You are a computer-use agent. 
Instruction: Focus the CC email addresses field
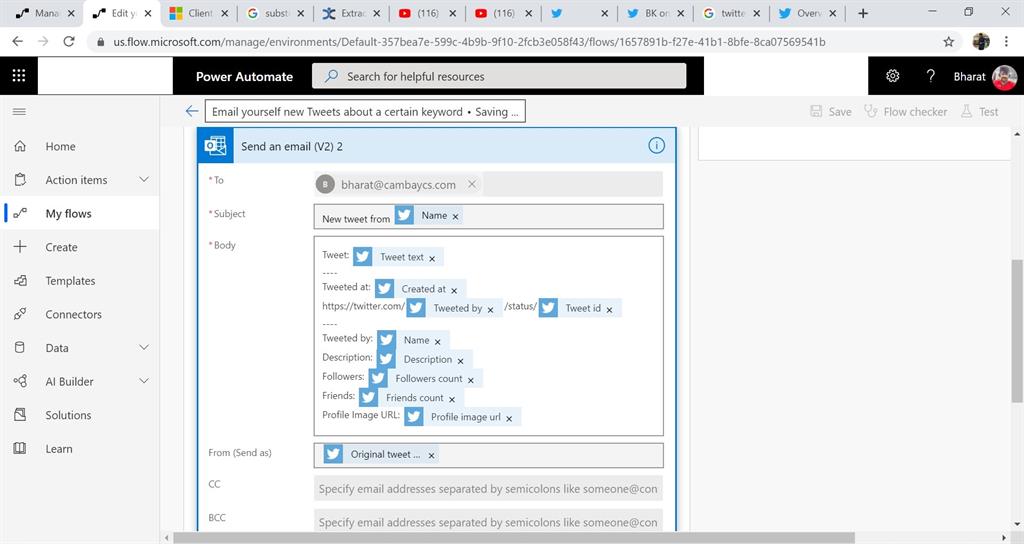click(x=488, y=488)
